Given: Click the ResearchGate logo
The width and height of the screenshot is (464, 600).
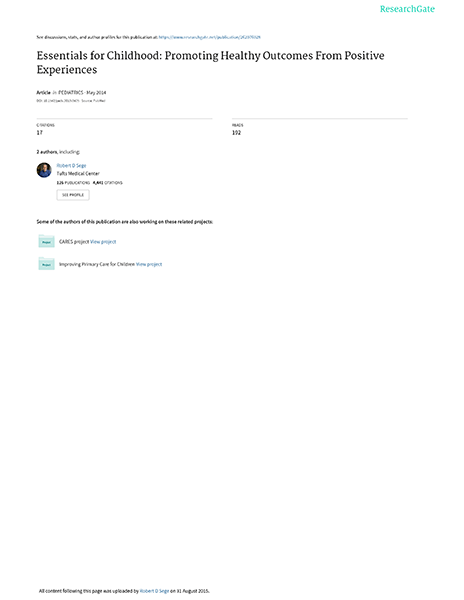Looking at the screenshot, I should (407, 9).
